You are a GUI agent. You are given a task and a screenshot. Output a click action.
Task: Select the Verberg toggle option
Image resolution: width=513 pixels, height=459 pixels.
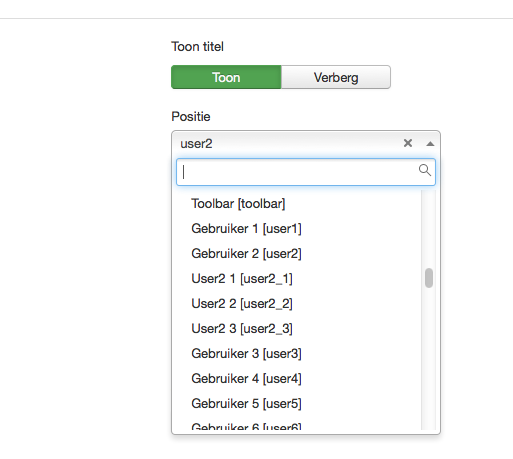pos(336,77)
